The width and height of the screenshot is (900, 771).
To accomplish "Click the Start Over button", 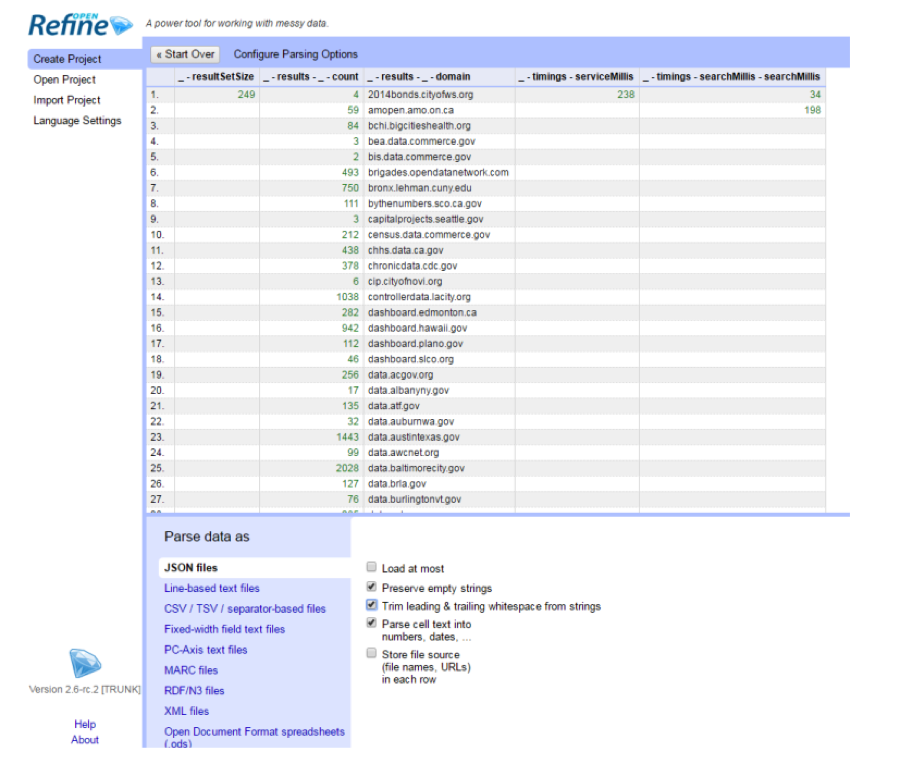I will [x=185, y=55].
